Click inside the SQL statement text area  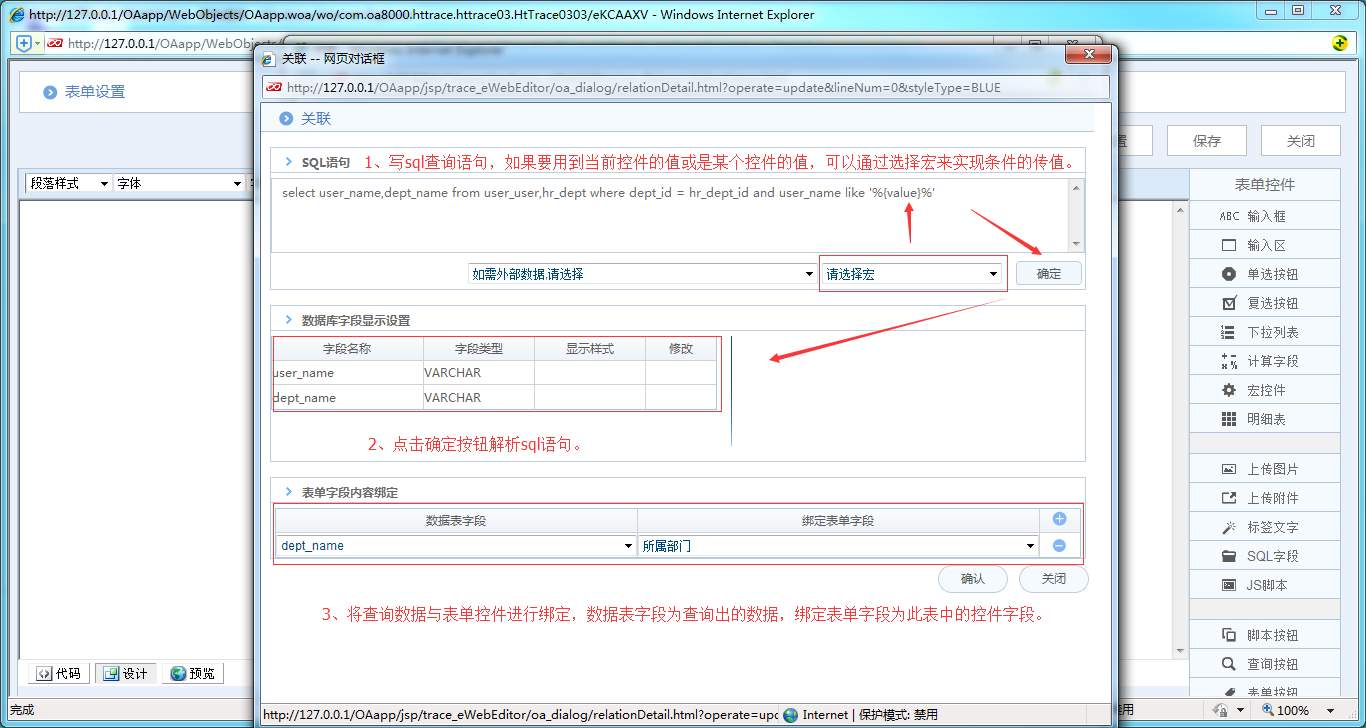[670, 215]
